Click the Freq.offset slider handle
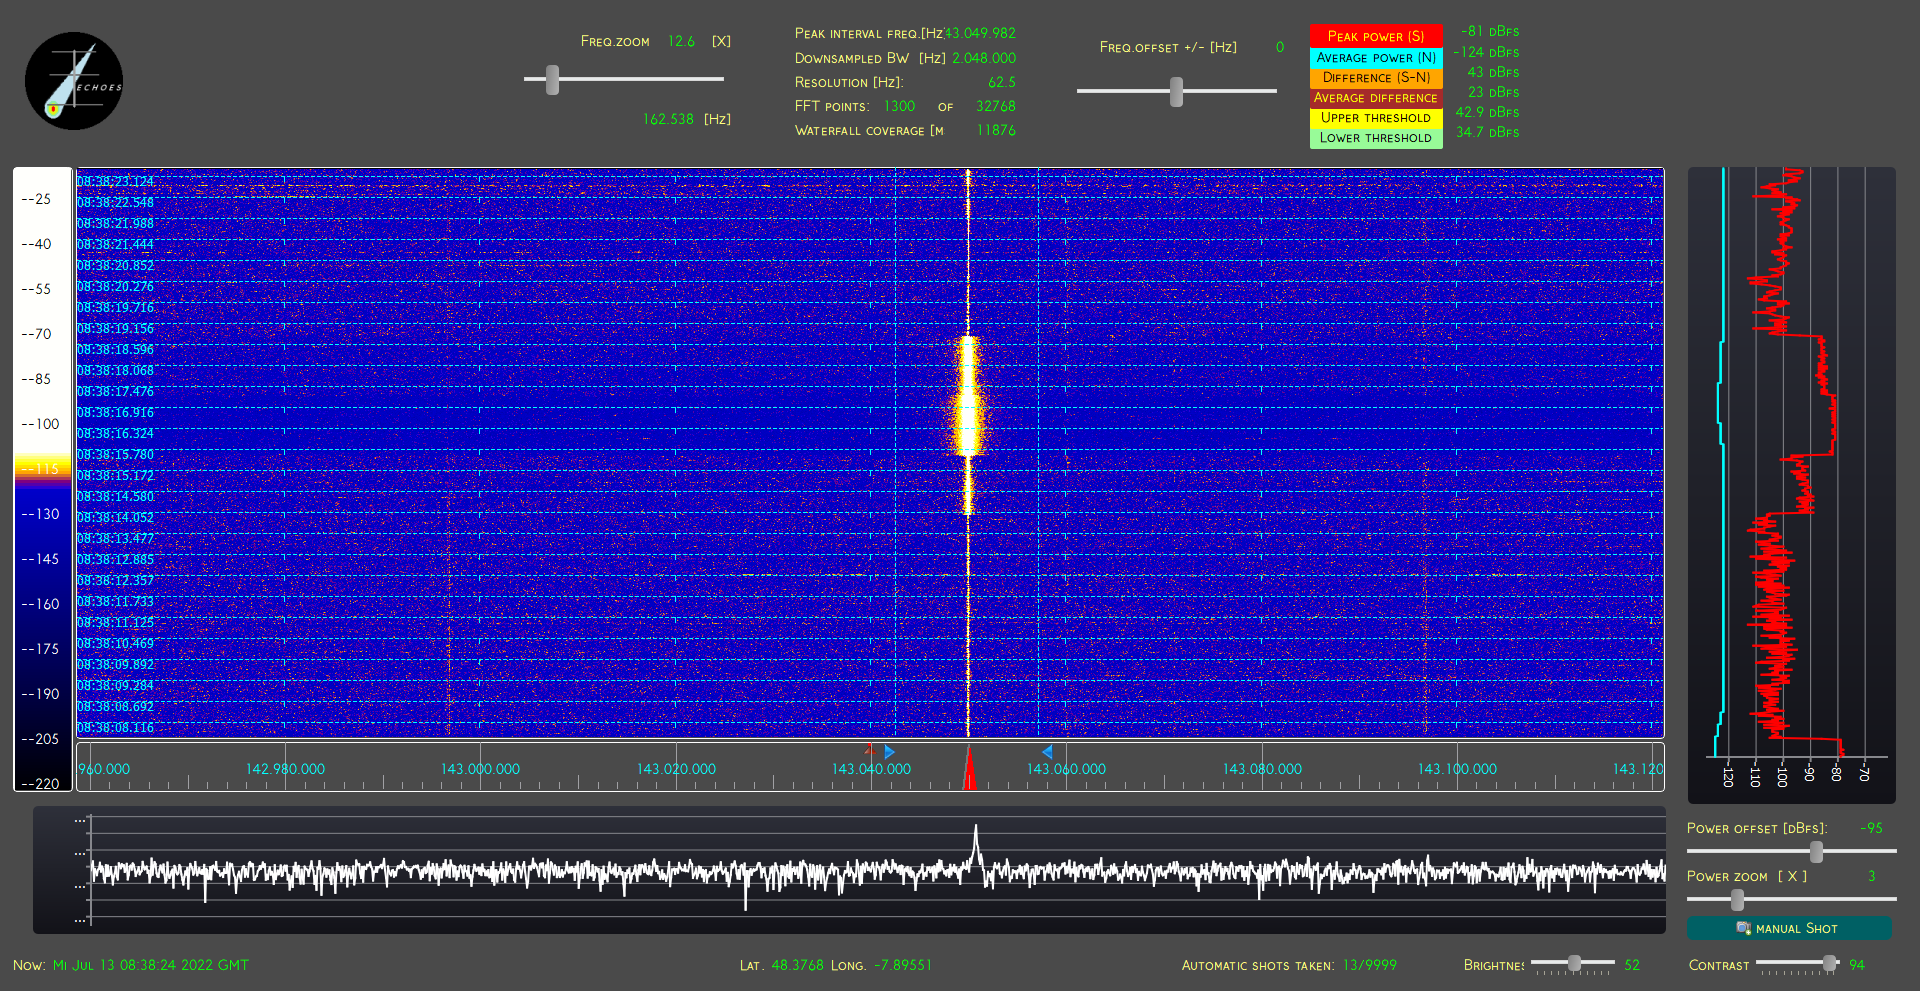The image size is (1920, 991). (1176, 92)
